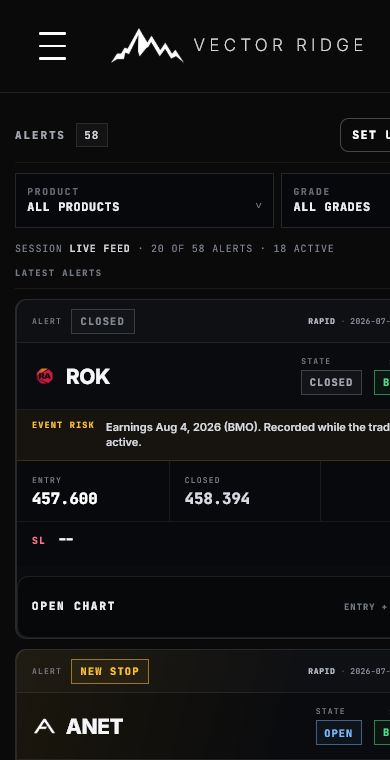
Task: Click the ROK company logo icon
Action: pyautogui.click(x=45, y=376)
